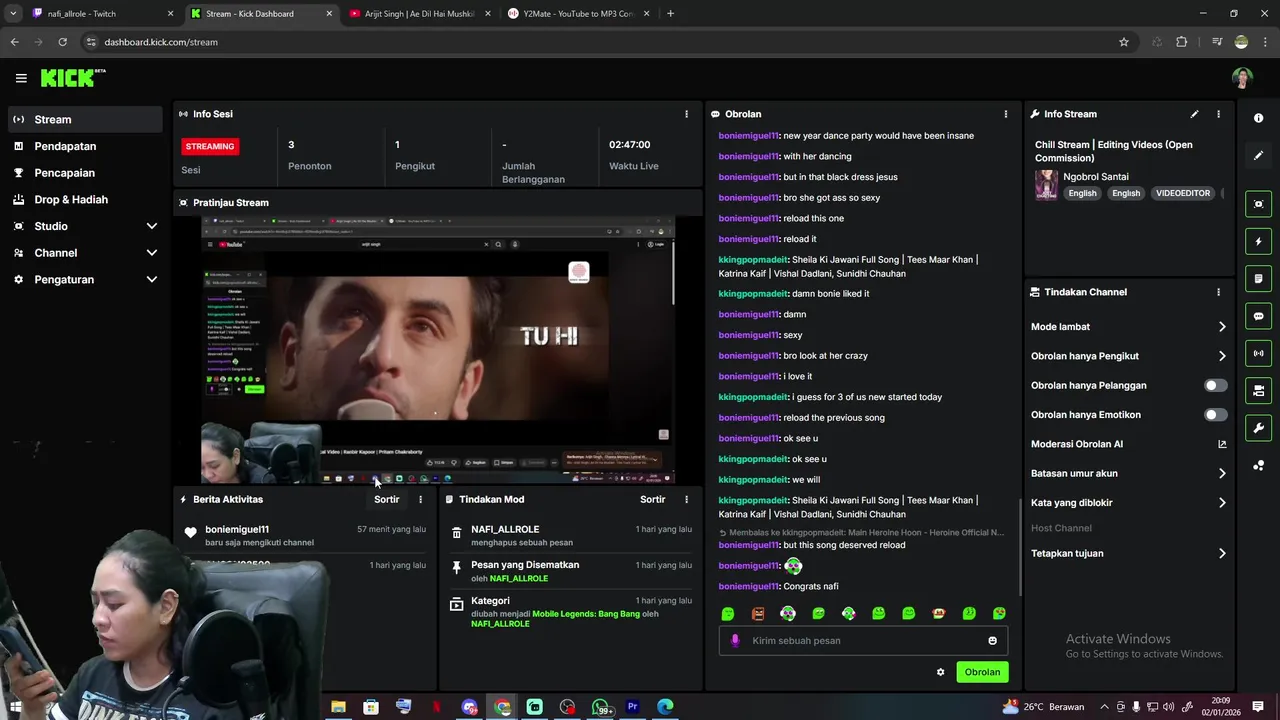This screenshot has height=720, width=1280.
Task: Bookmark this page with star icon
Action: [x=1124, y=42]
